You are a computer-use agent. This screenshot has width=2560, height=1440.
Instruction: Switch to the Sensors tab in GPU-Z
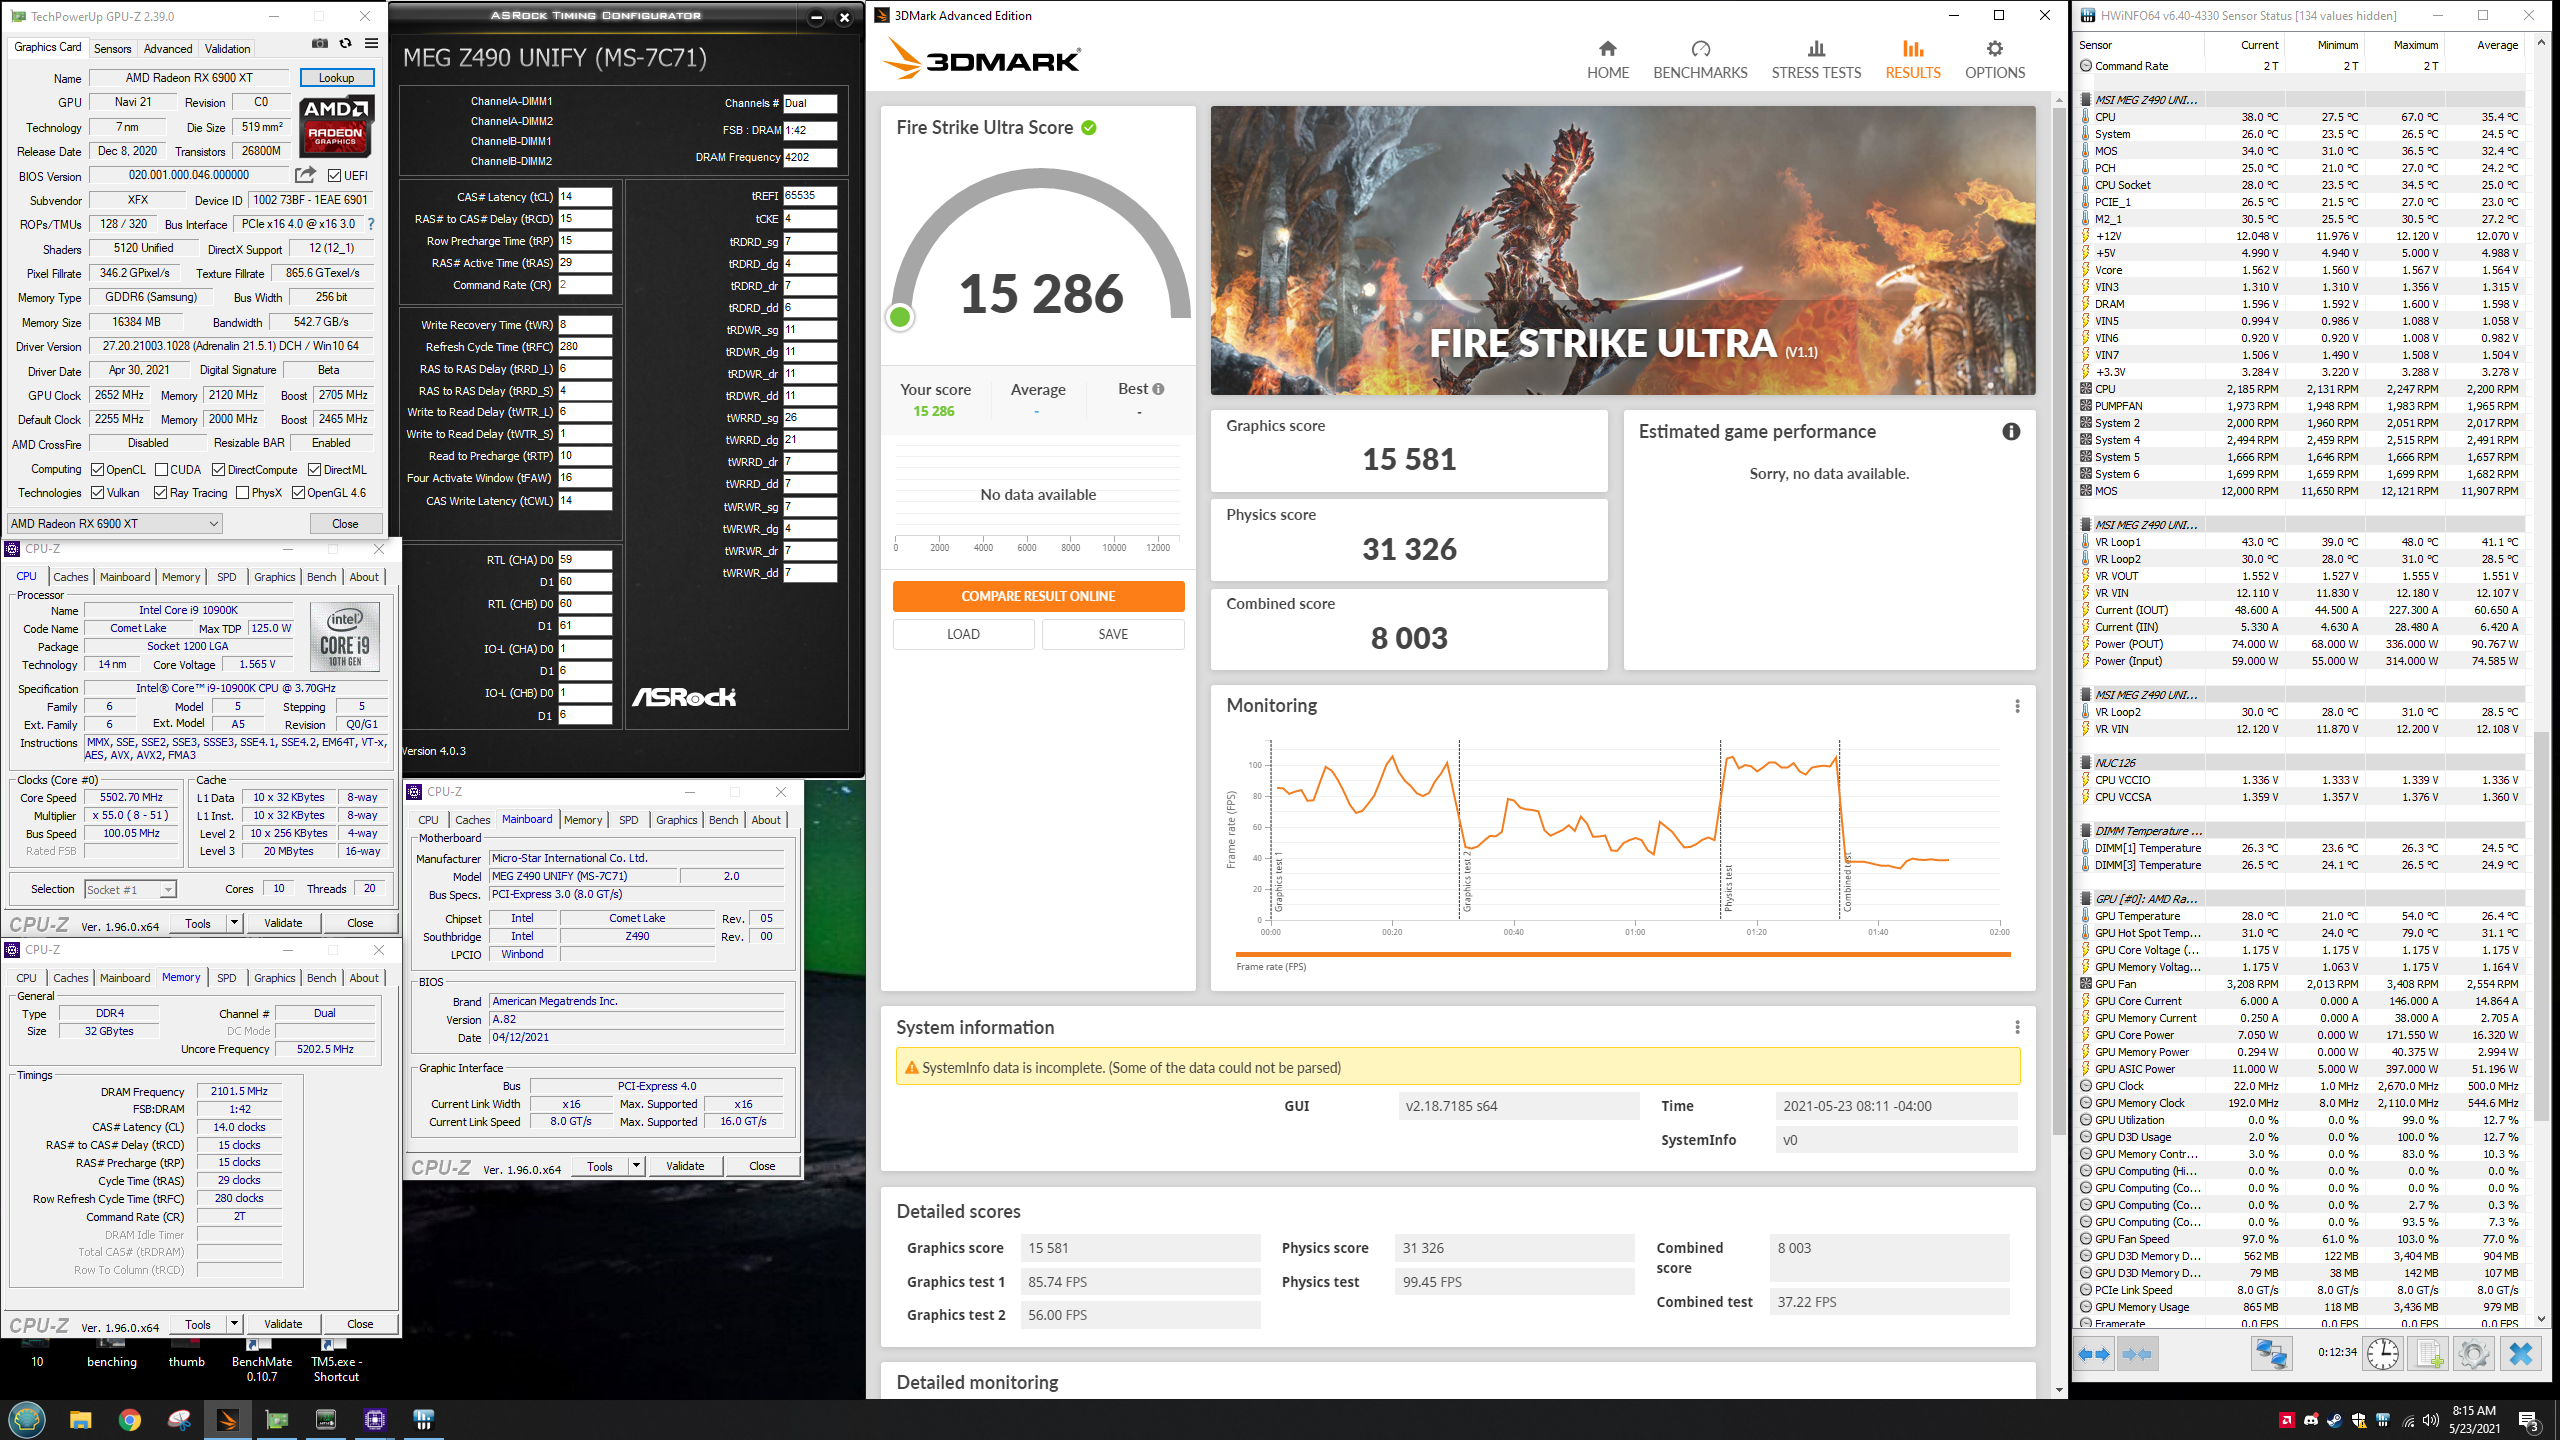pyautogui.click(x=112, y=48)
